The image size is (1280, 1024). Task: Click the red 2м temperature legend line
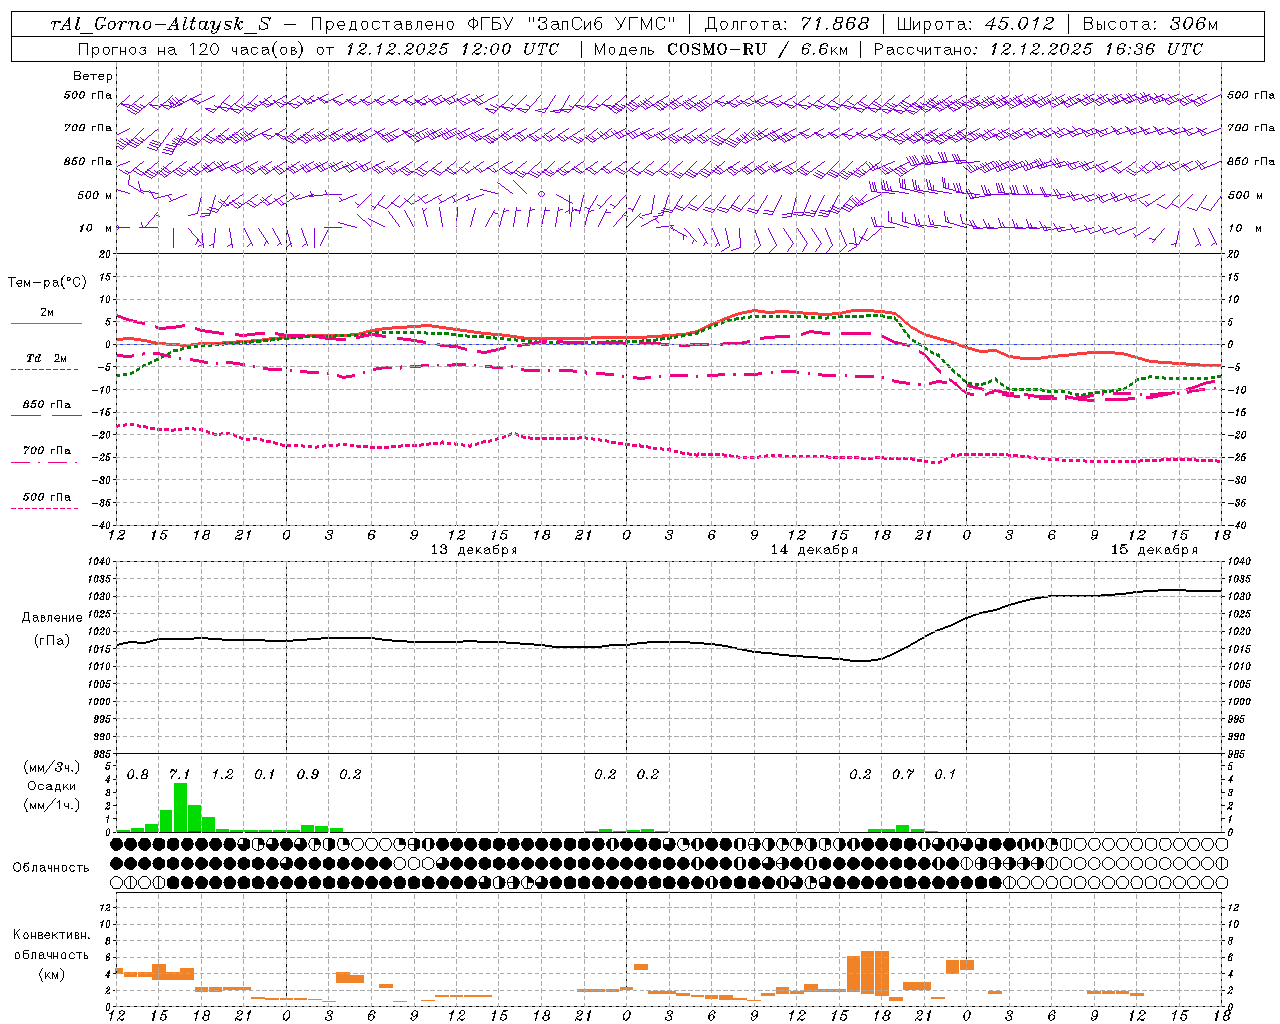point(46,324)
